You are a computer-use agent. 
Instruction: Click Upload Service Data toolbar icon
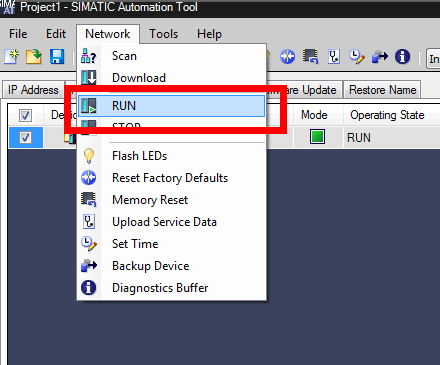334,56
